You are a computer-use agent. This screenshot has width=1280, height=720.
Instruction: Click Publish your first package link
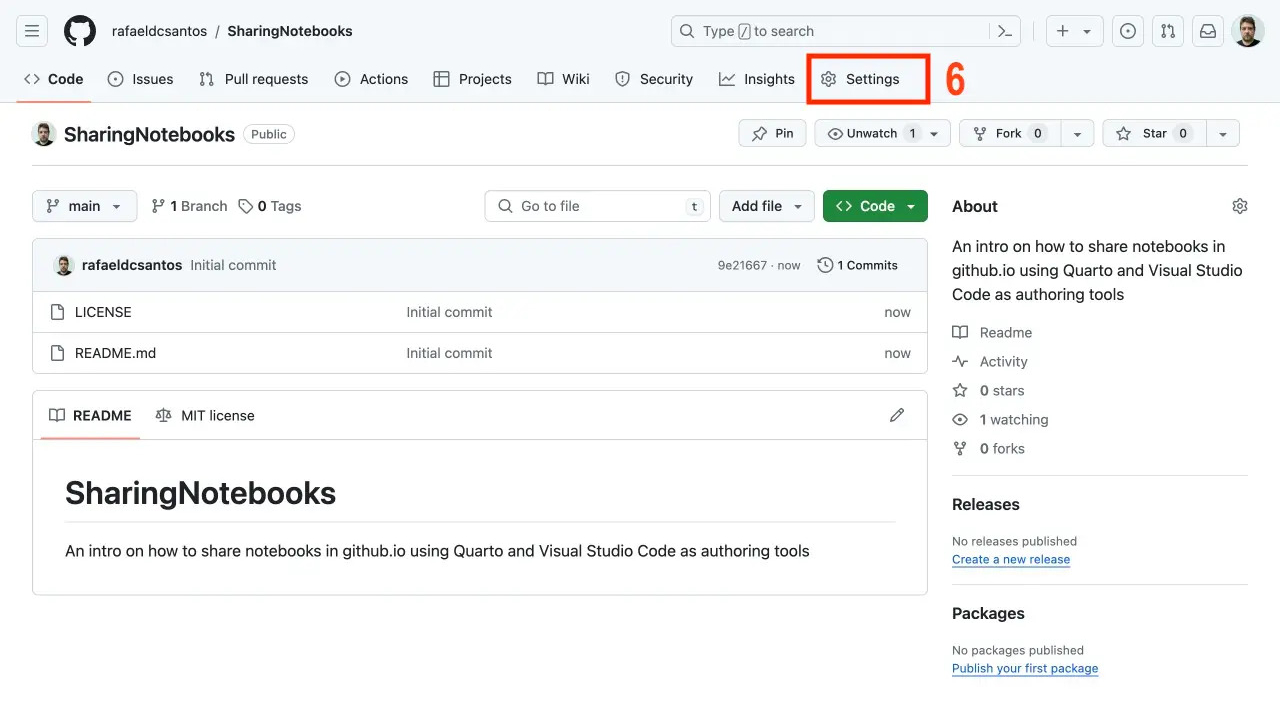click(1025, 668)
